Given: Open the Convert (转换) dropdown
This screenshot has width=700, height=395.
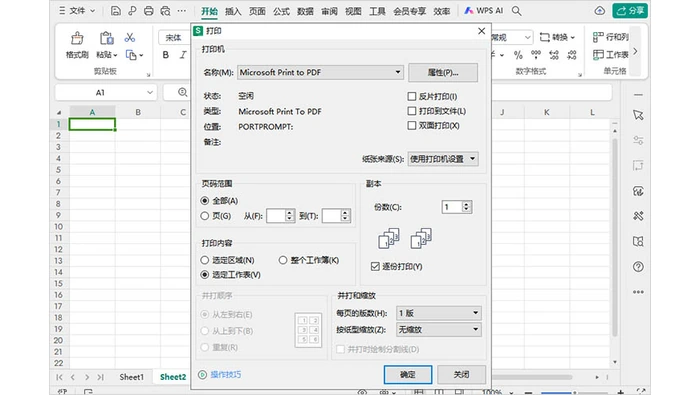Looking at the screenshot, I should point(557,37).
